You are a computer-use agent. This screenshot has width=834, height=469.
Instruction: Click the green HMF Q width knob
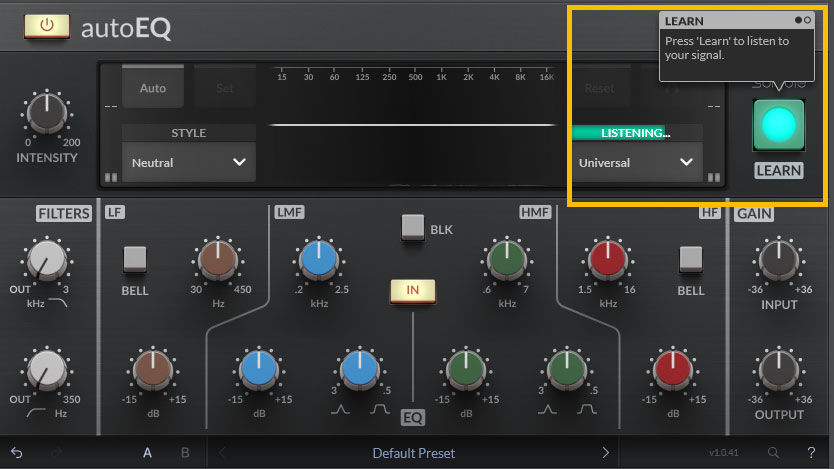click(x=567, y=370)
